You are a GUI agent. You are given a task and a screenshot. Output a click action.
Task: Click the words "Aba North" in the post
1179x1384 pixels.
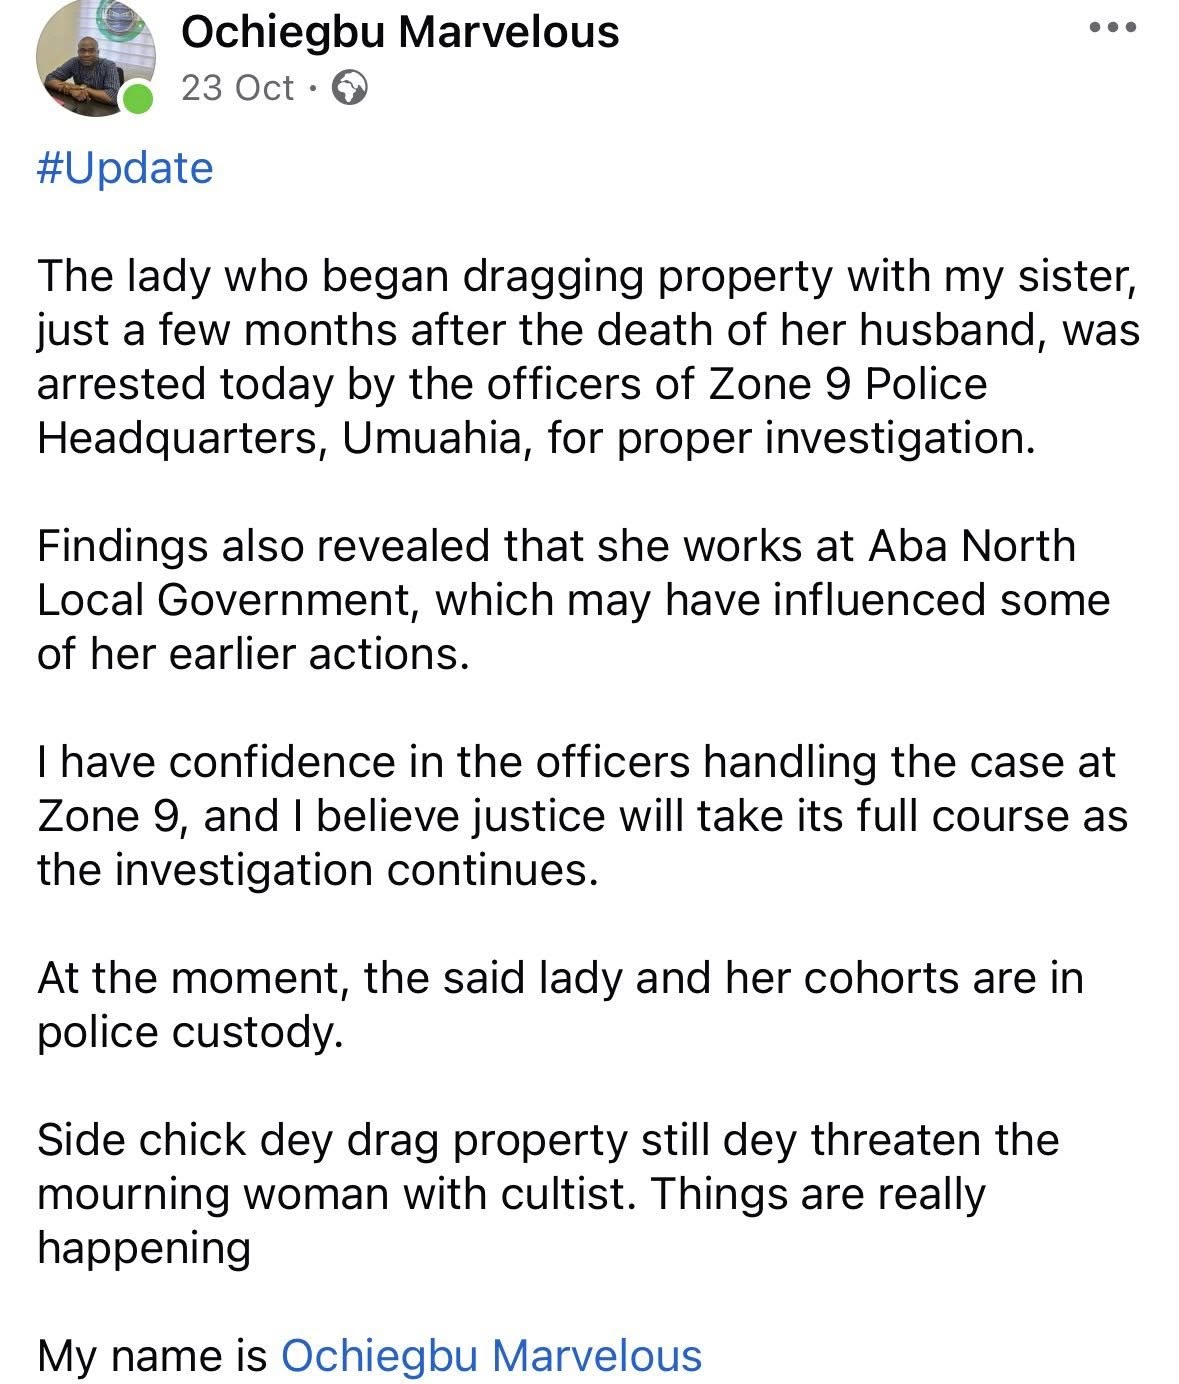[x=972, y=546]
